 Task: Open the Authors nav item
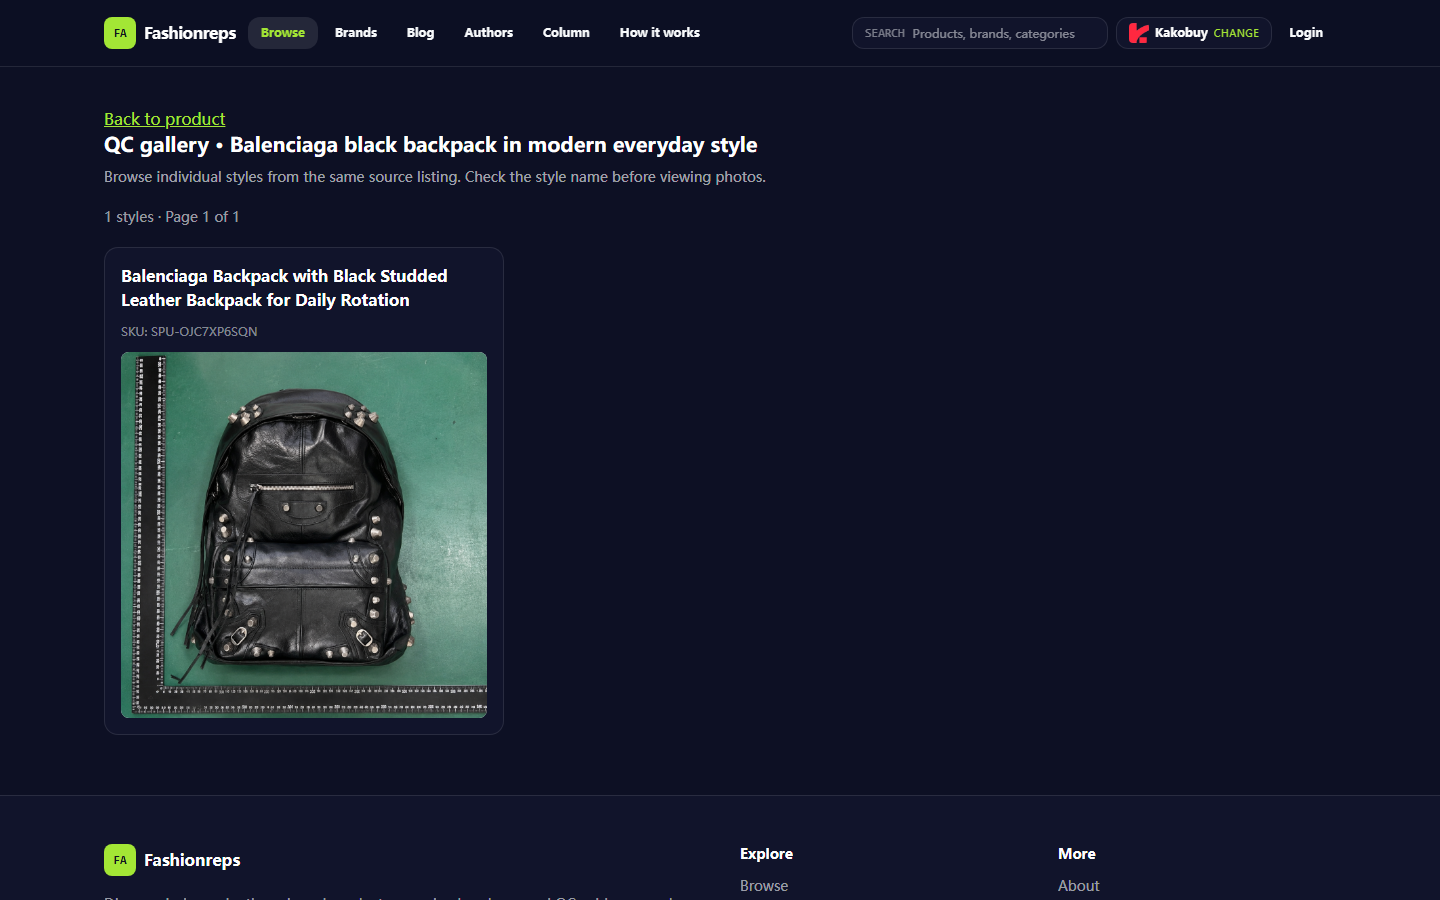pos(488,33)
